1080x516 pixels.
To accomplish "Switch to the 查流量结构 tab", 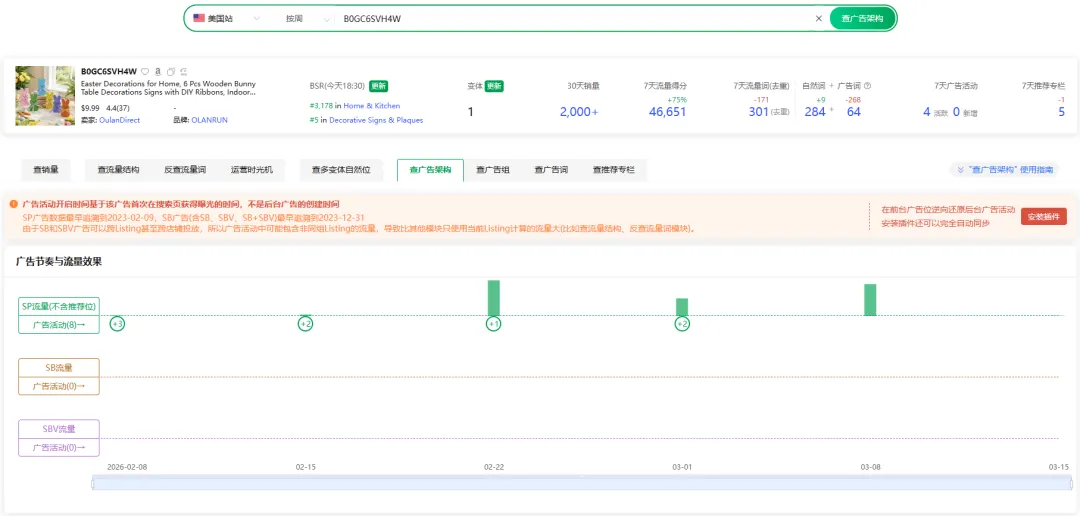I will (x=118, y=170).
